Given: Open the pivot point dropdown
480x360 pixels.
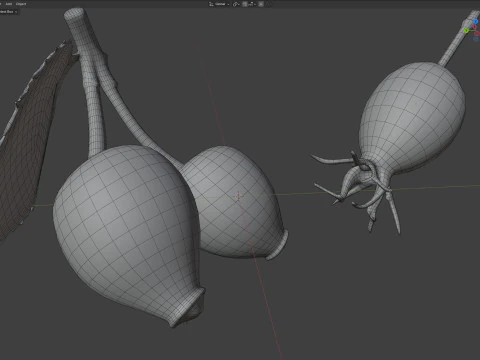Looking at the screenshot, I should pos(236,4).
